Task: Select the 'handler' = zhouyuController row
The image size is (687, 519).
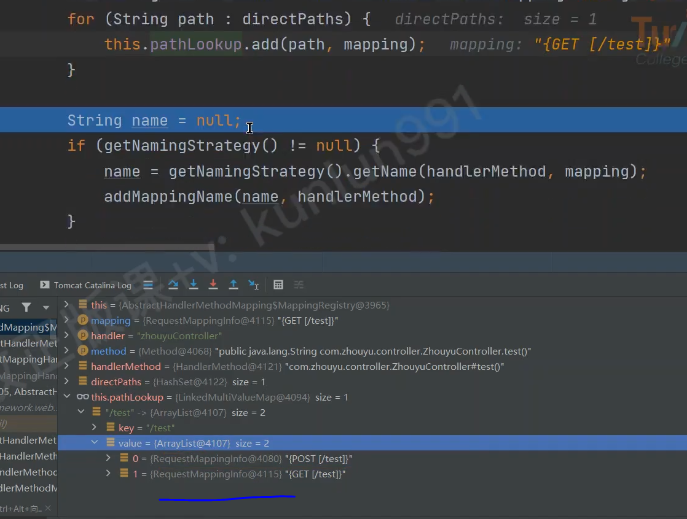Action: pyautogui.click(x=156, y=336)
